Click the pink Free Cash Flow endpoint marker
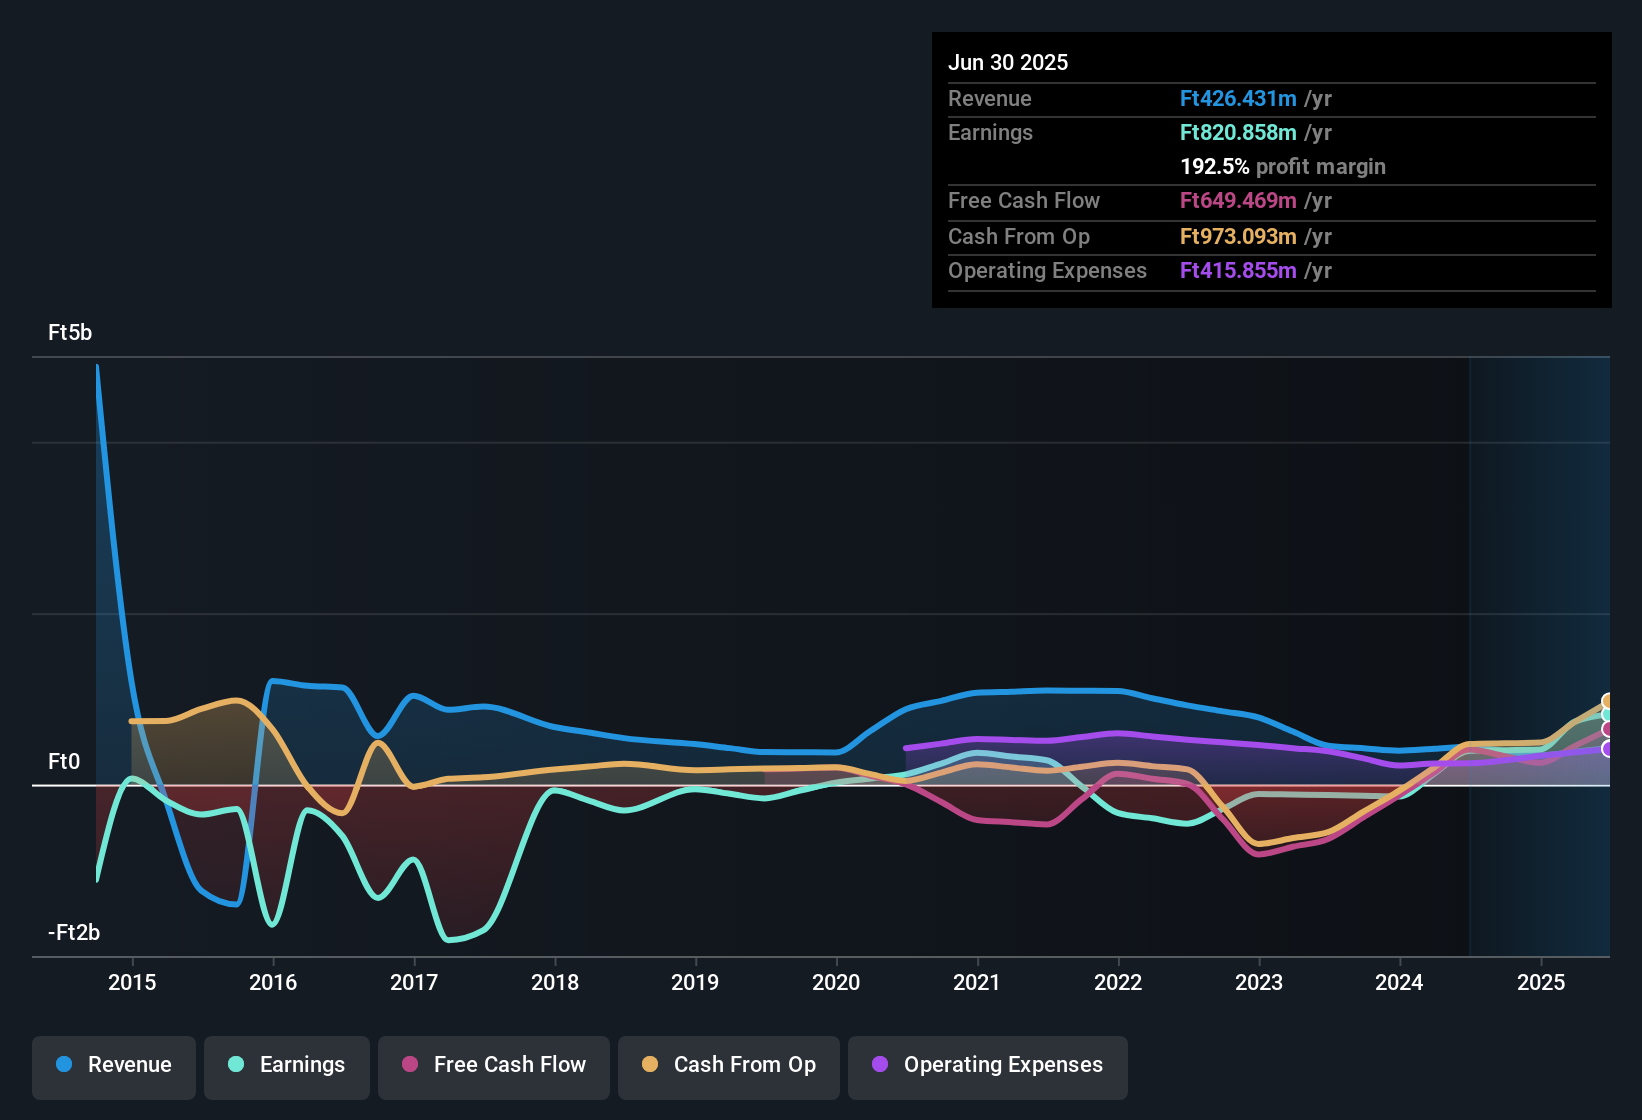 [1608, 730]
